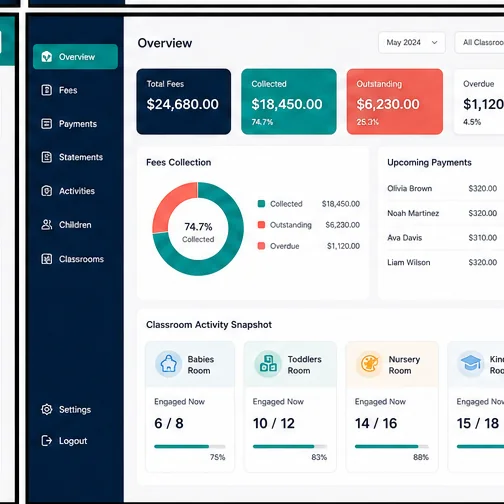Click the Babies Room 75% progress bar
504x504 pixels.
tap(190, 446)
